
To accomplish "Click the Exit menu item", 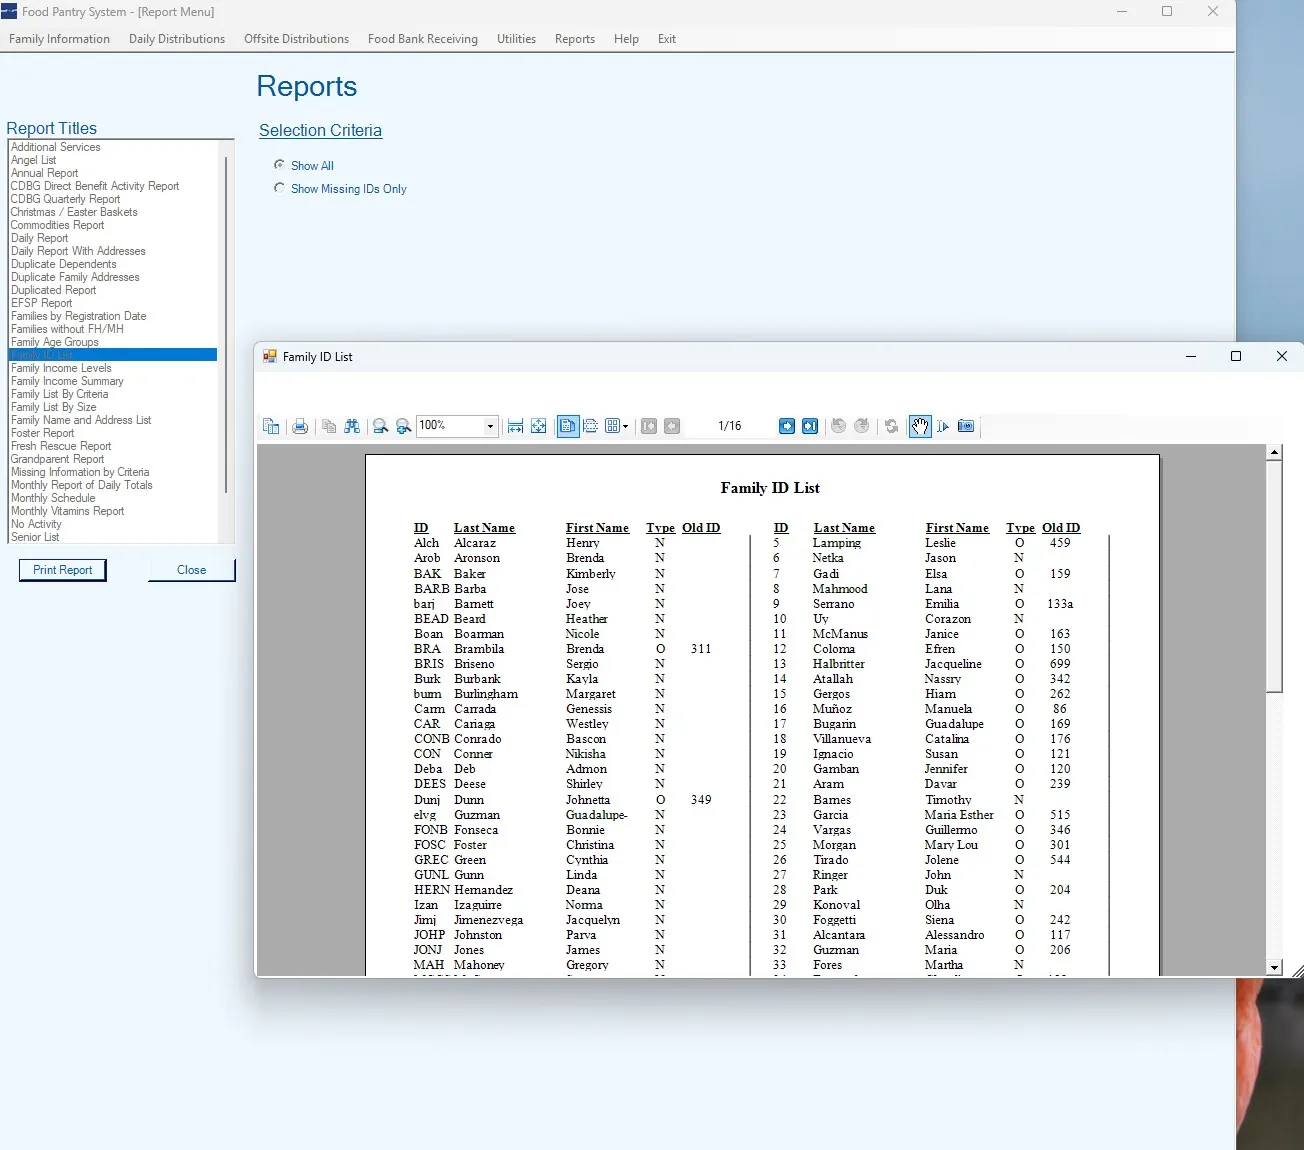I will pyautogui.click(x=667, y=39).
